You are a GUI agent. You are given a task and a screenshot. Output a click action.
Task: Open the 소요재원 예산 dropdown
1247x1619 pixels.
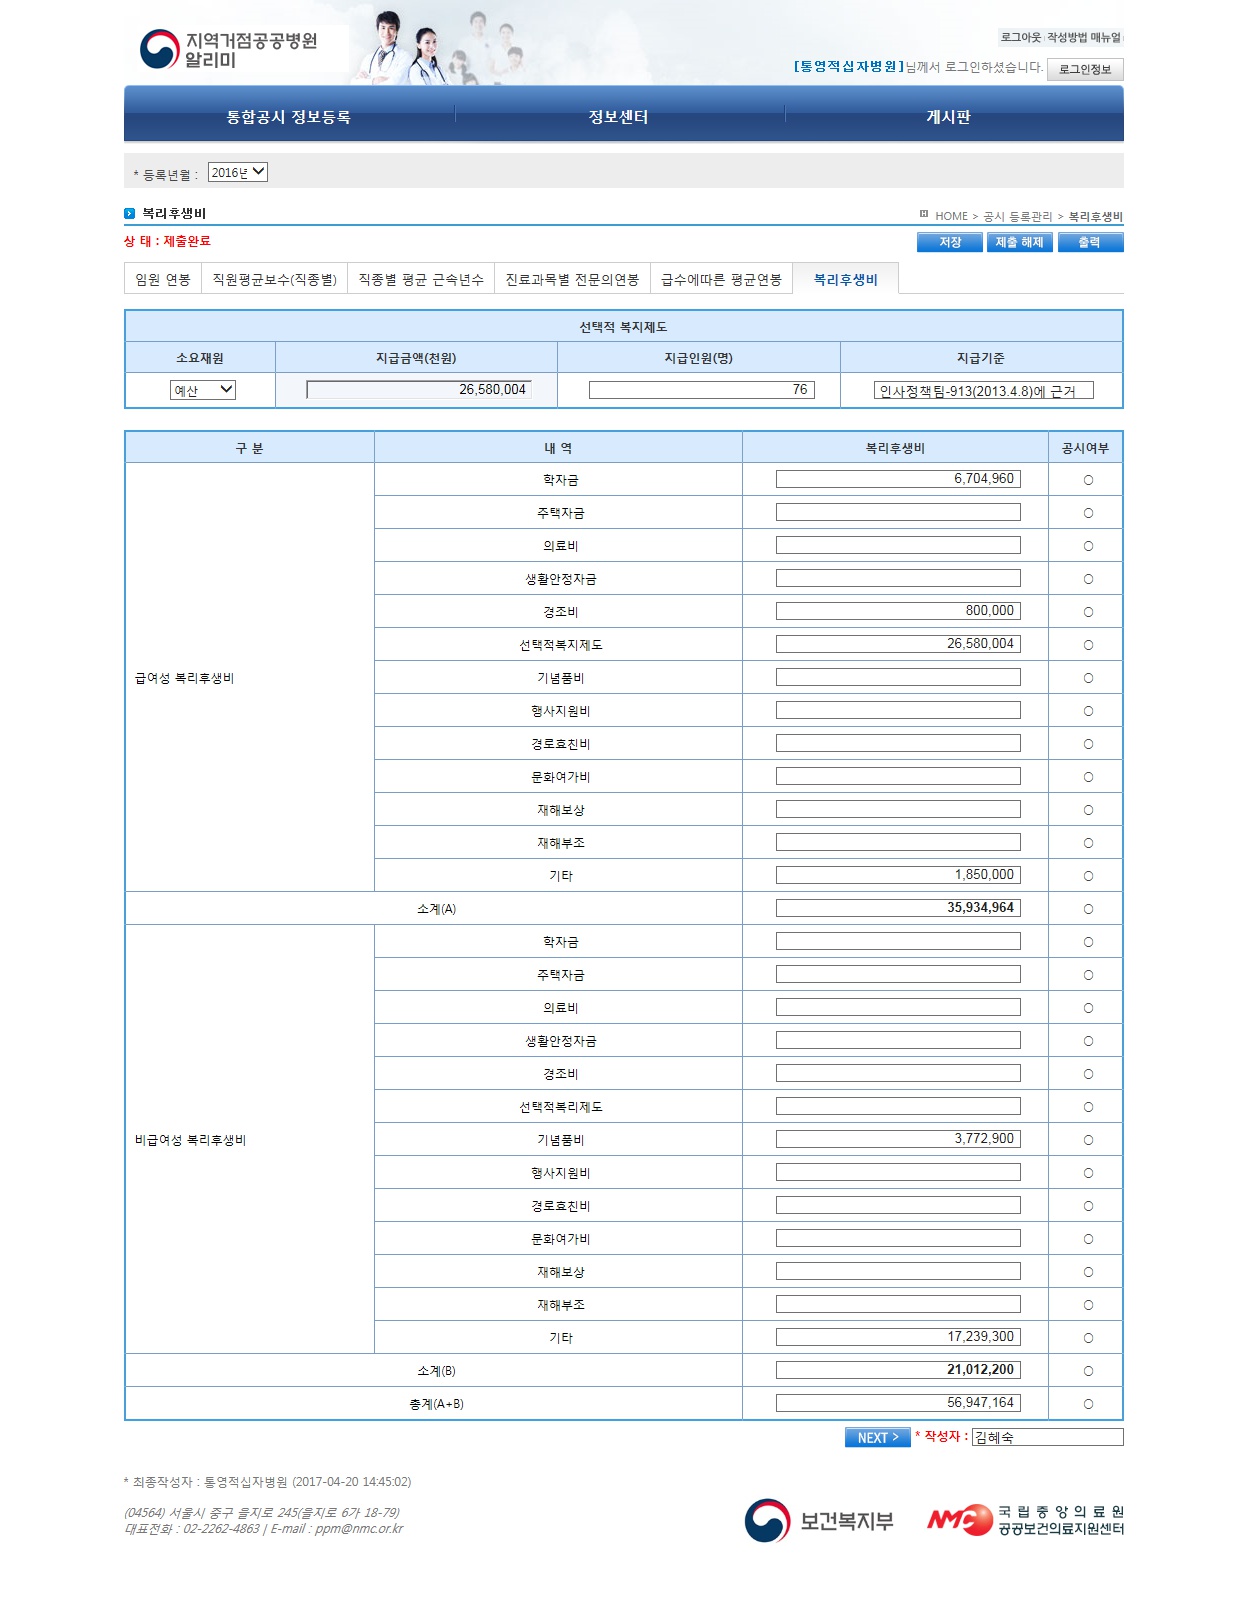(x=203, y=390)
